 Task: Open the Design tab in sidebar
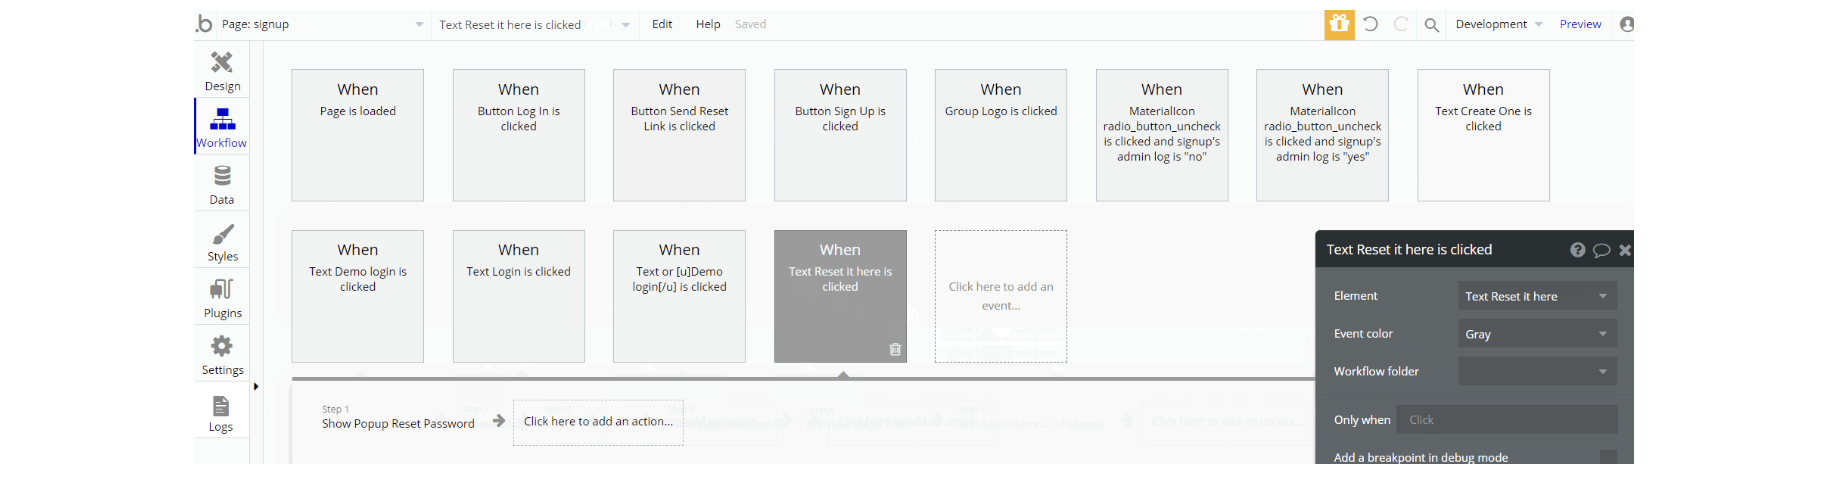point(222,70)
